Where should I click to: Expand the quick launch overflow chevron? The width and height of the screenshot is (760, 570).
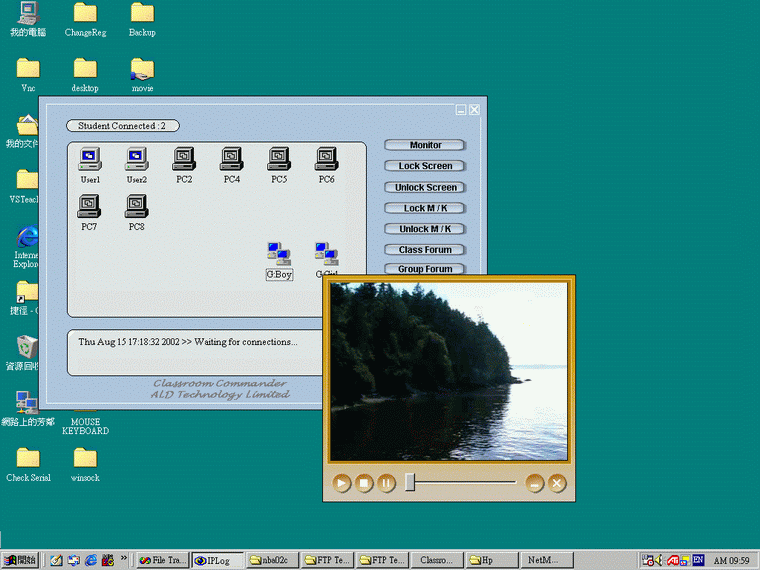pyautogui.click(x=124, y=558)
